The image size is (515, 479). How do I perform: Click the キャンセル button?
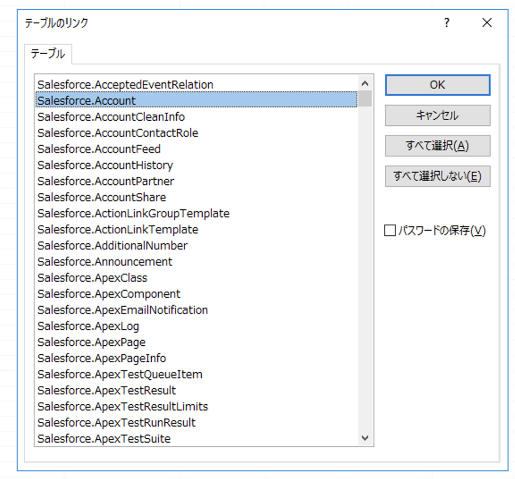coord(437,115)
